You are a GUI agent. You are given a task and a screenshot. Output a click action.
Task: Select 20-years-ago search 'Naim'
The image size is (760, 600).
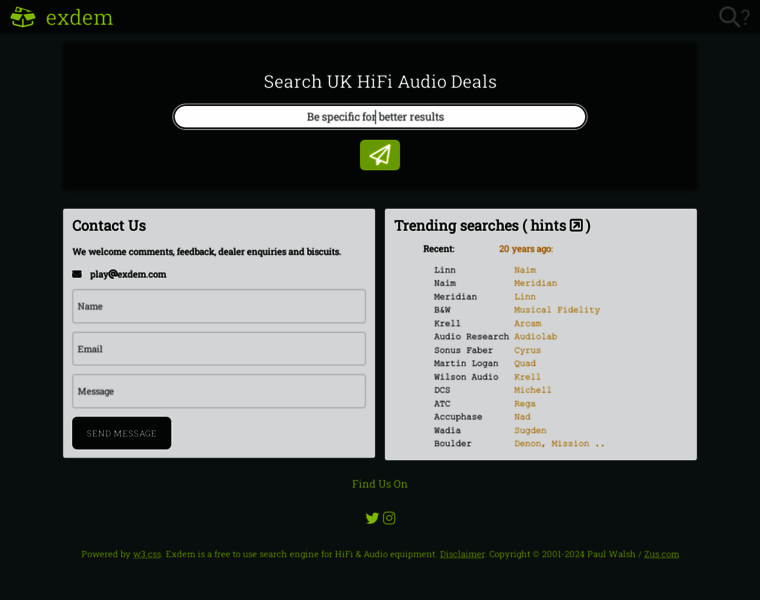tap(525, 270)
